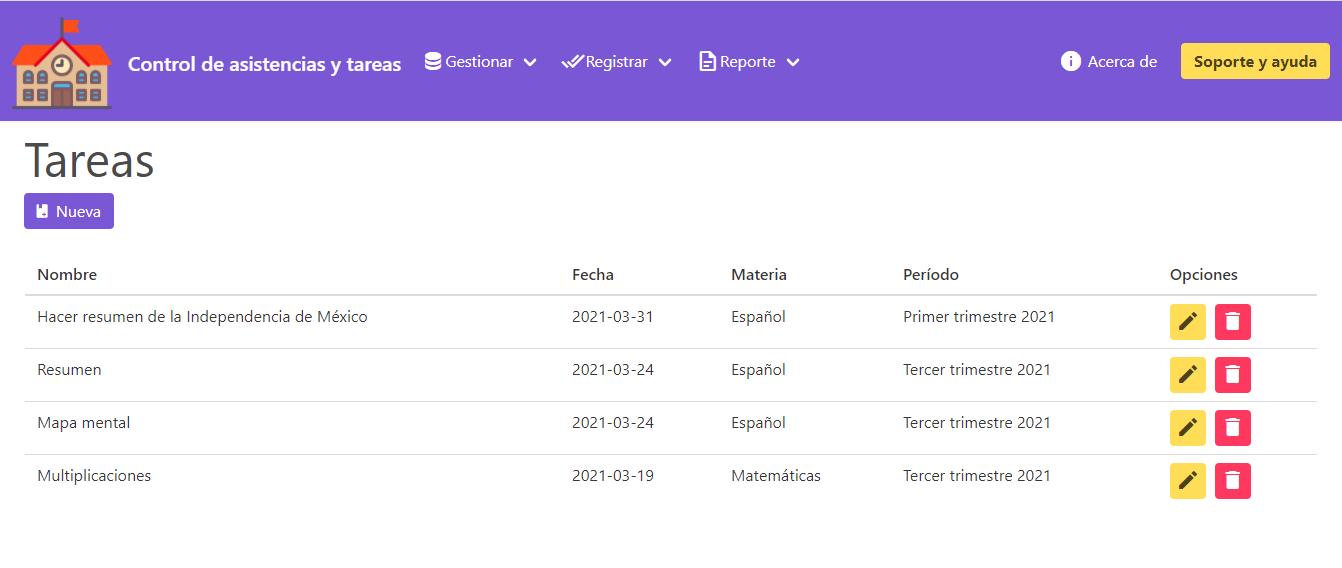Viewport: 1342px width, 568px height.
Task: Delete the Hacer resumen de la Independencia task
Action: 1233,321
